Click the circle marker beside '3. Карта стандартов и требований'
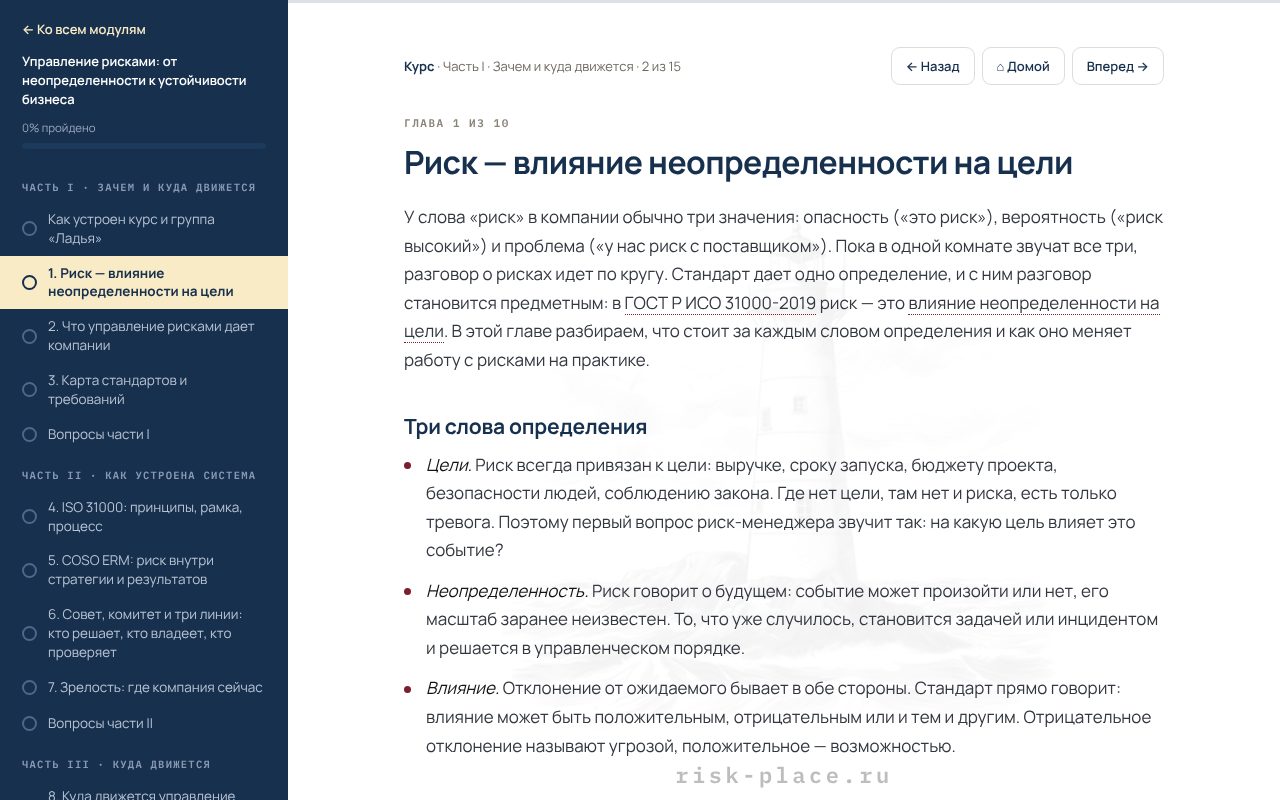This screenshot has height=800, width=1280. [x=30, y=390]
